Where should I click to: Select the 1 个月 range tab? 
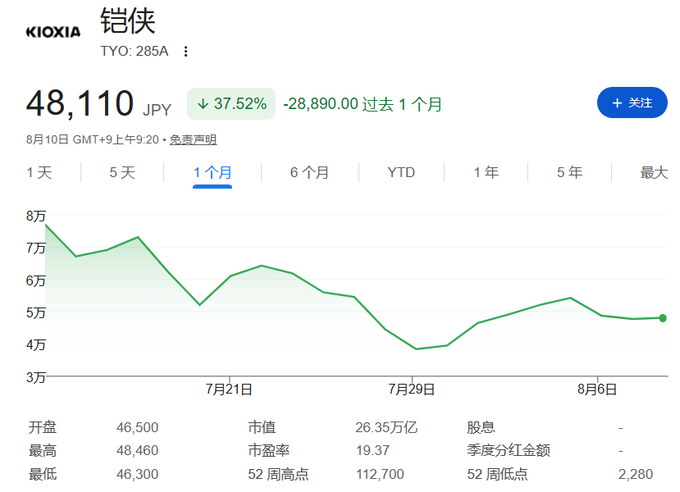click(x=212, y=173)
